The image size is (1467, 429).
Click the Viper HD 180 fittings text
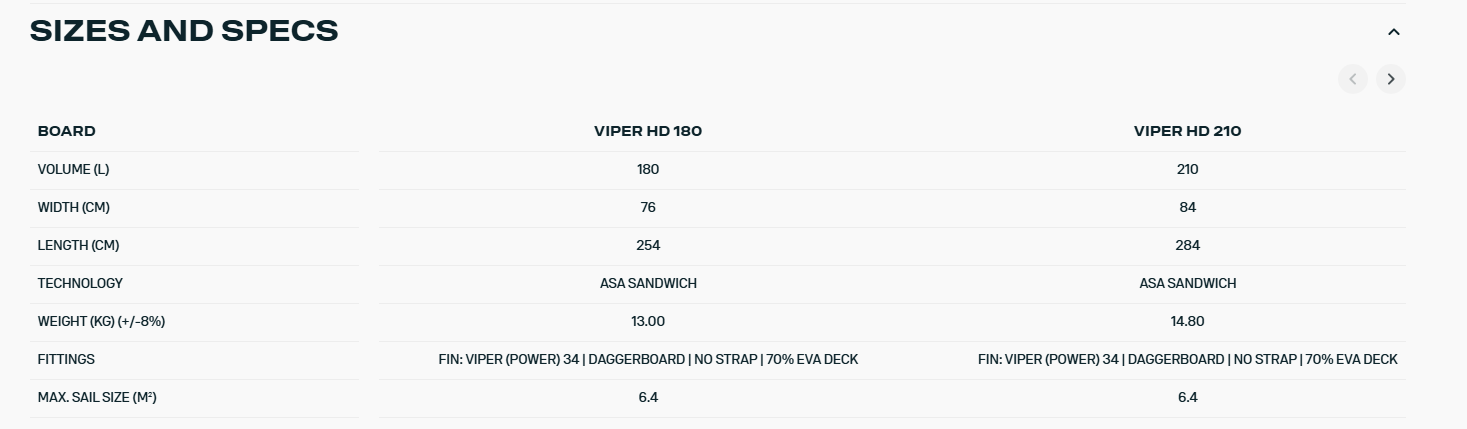648,359
